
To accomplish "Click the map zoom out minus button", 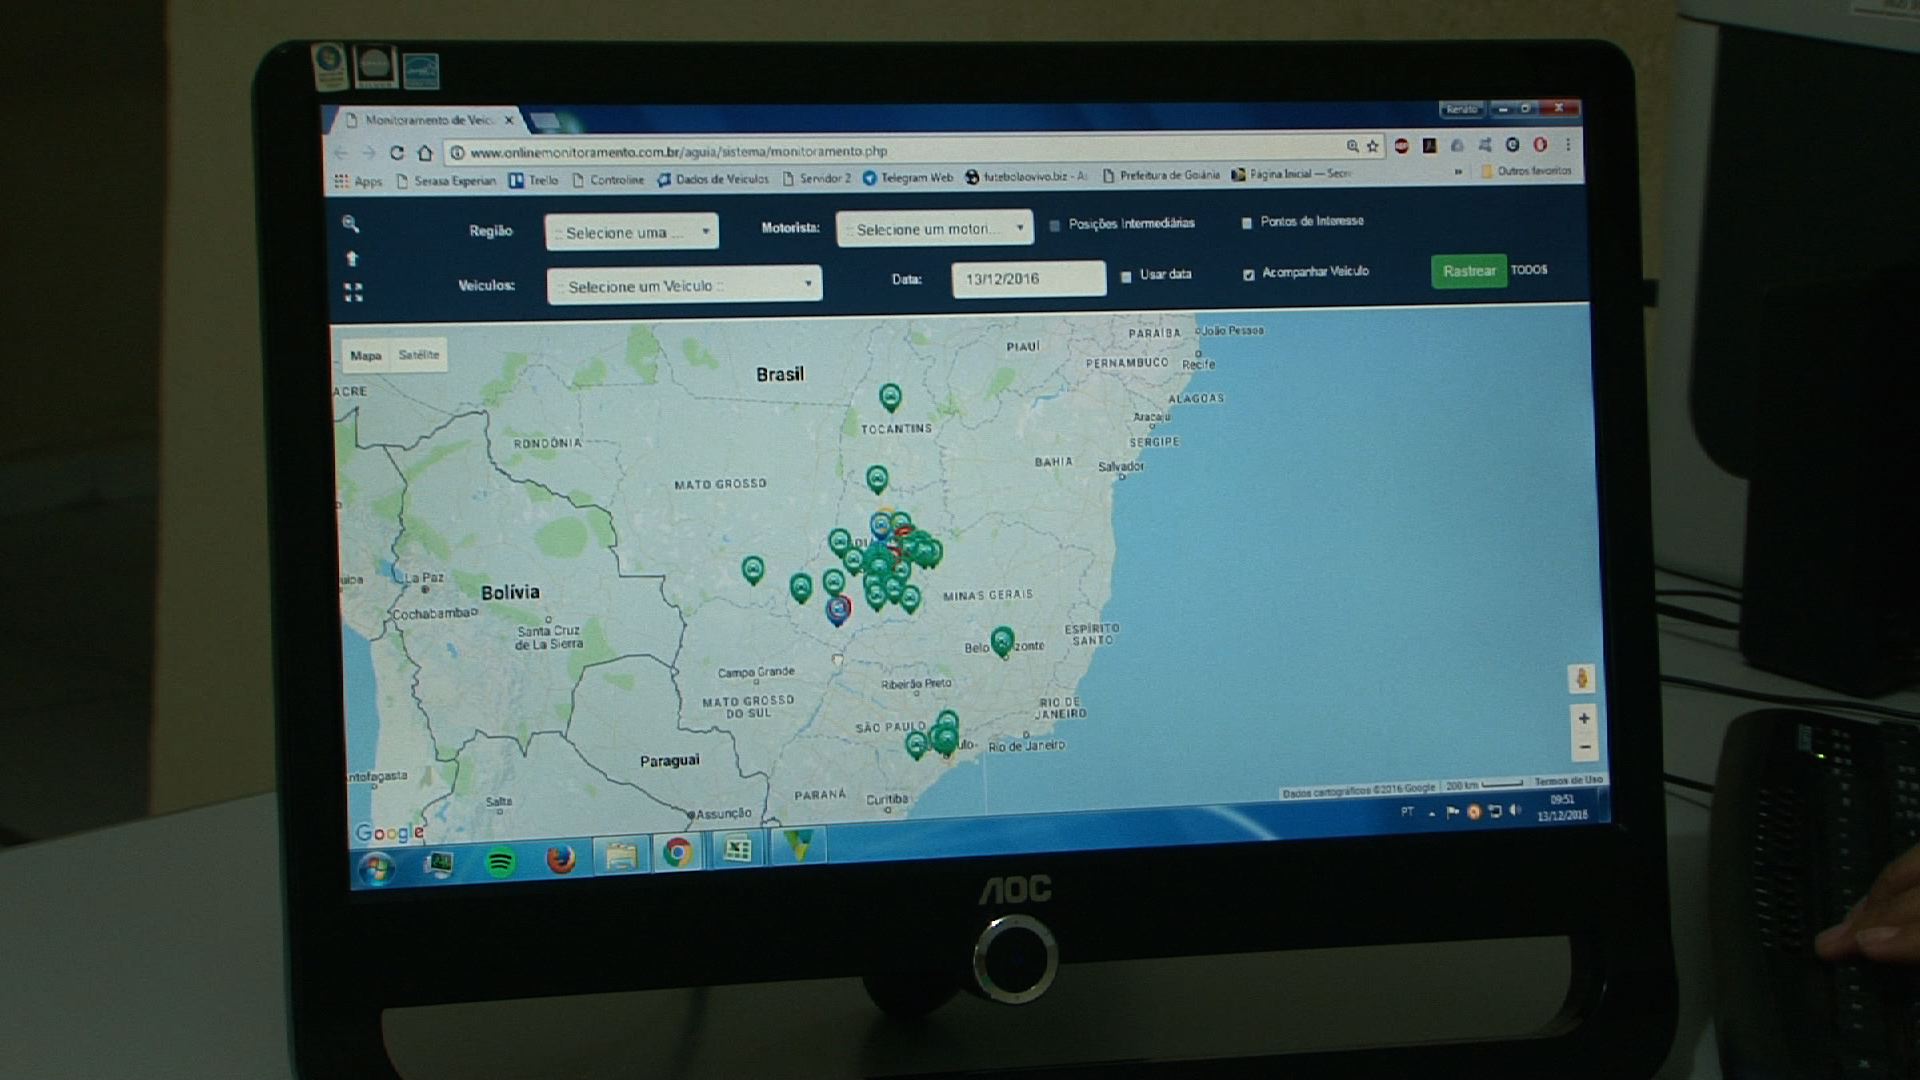I will pyautogui.click(x=1585, y=747).
